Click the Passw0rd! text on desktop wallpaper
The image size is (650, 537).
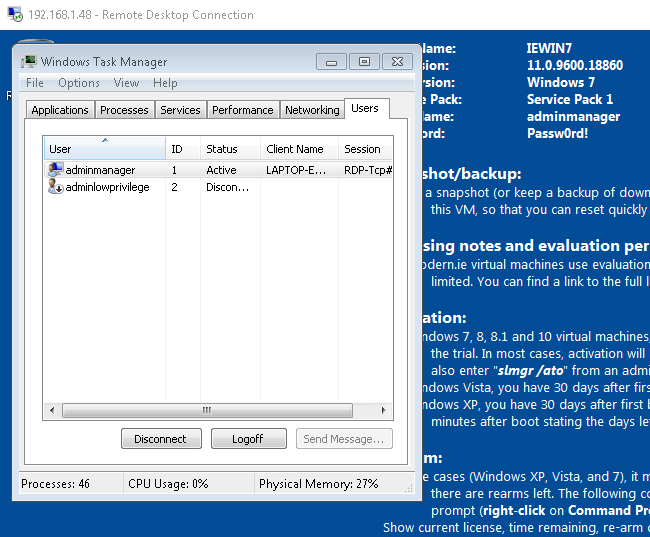[557, 133]
